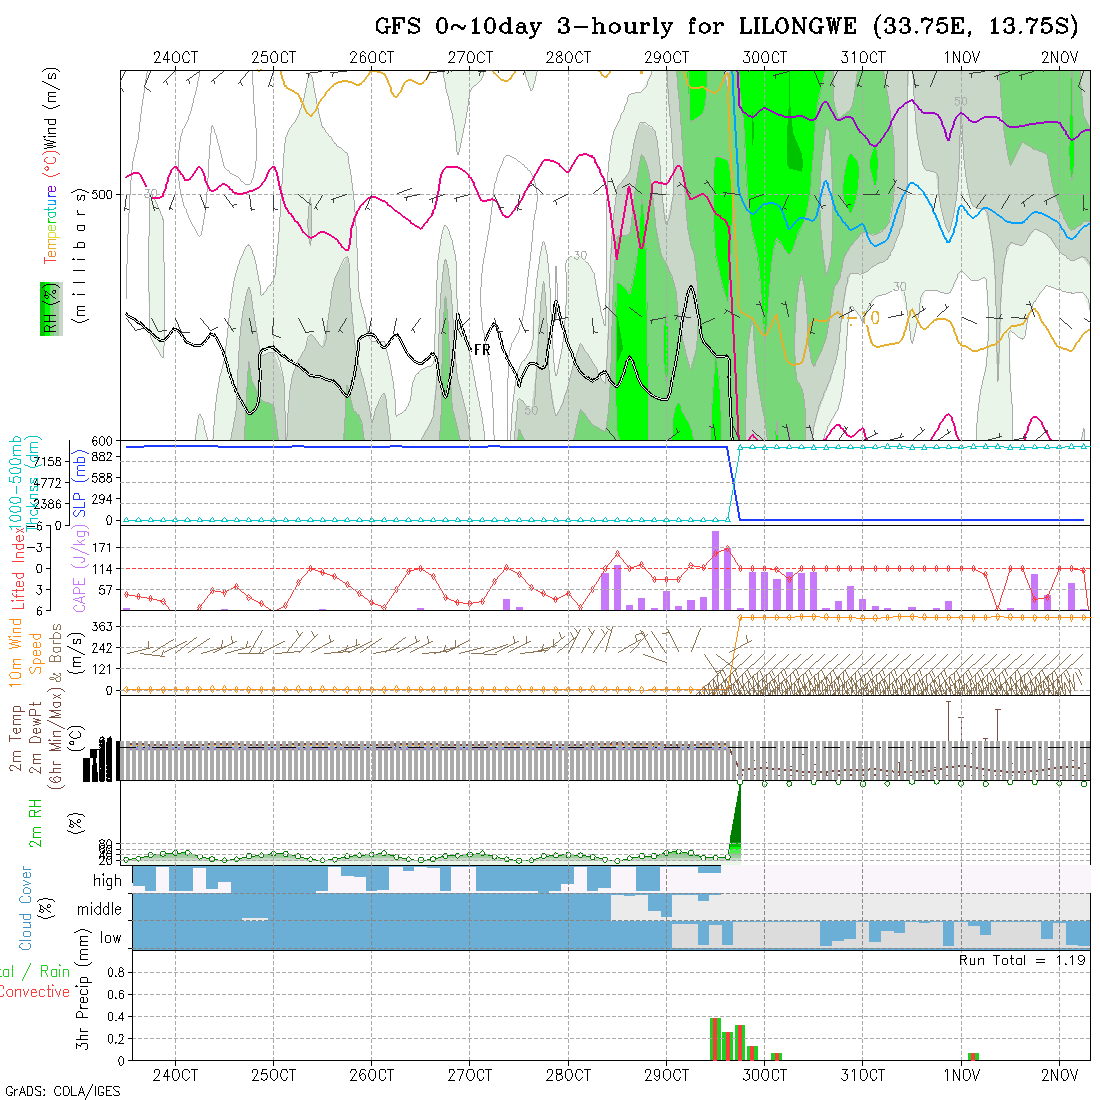Select 30OCT date on the top axis
Image resolution: width=1100 pixels, height=1100 pixels.
(x=764, y=58)
